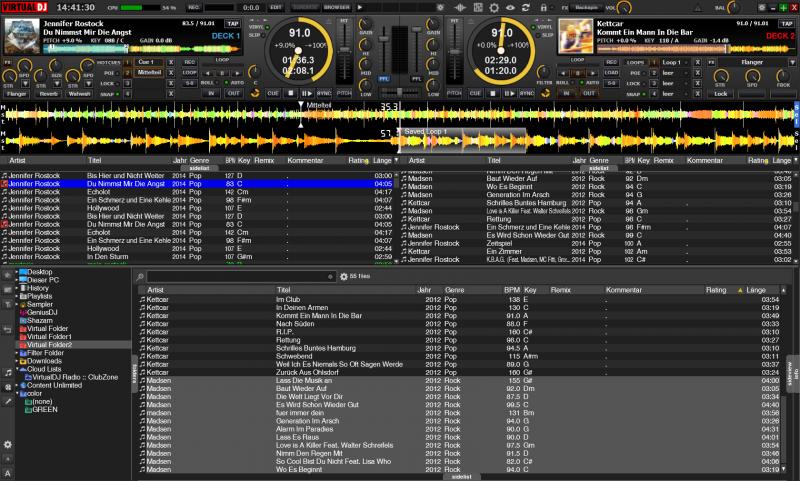Click the browser search input field
The width and height of the screenshot is (800, 481).
(241, 276)
